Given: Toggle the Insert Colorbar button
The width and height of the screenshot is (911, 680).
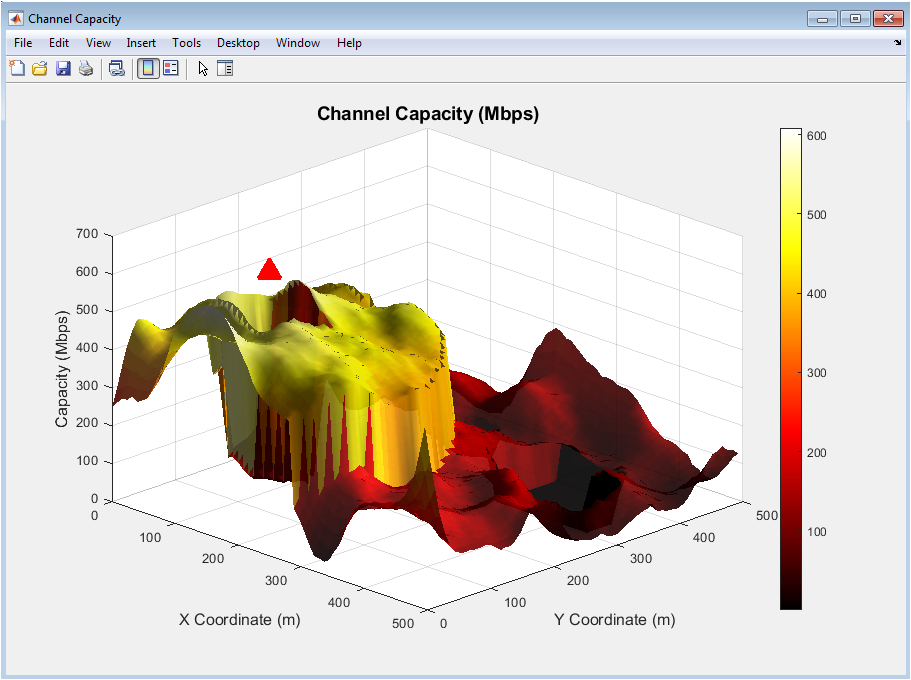Looking at the screenshot, I should [x=148, y=68].
